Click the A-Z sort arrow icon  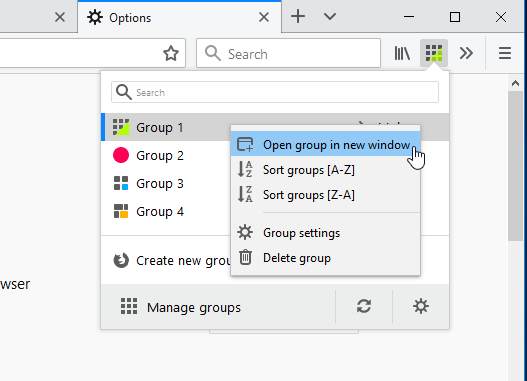coord(245,169)
